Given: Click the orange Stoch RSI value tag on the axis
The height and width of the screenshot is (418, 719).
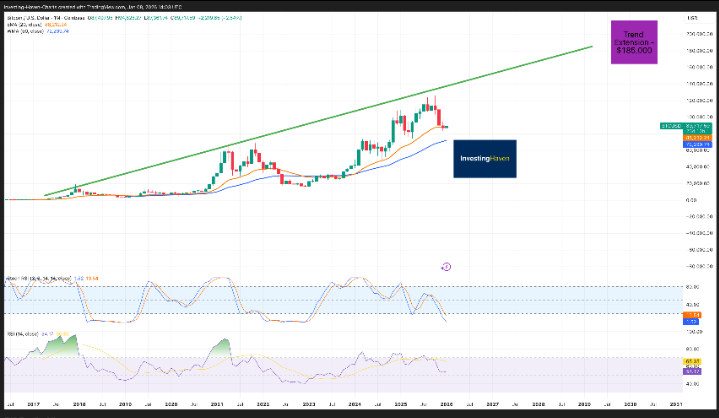Looking at the screenshot, I should click(x=692, y=315).
